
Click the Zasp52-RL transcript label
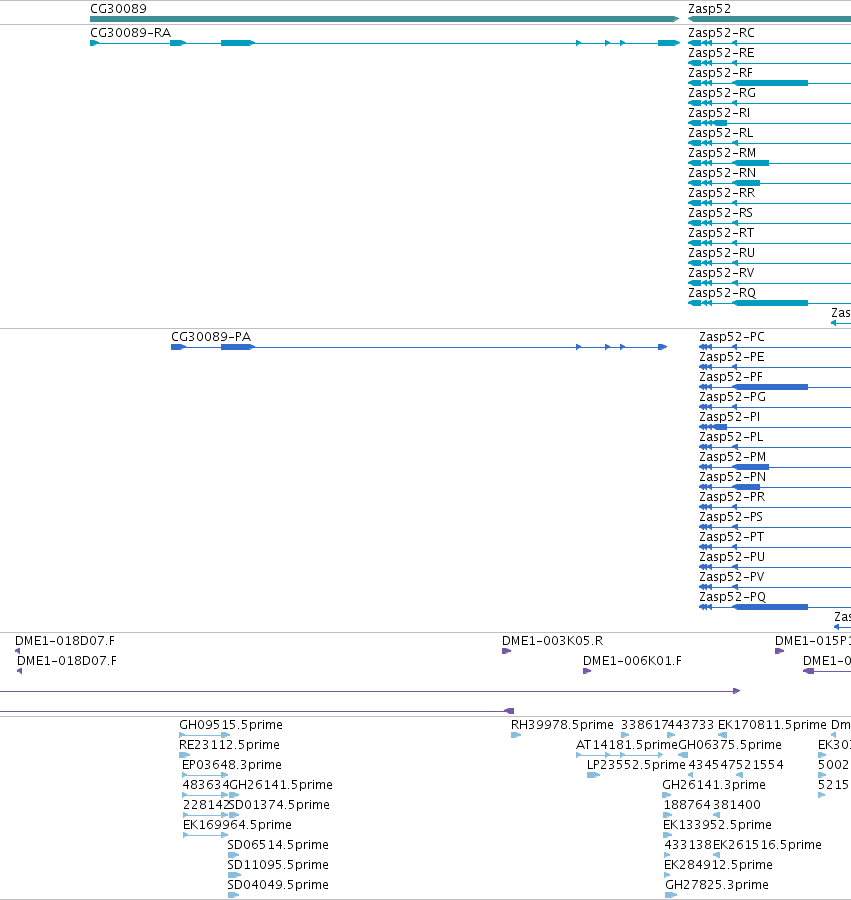click(721, 133)
